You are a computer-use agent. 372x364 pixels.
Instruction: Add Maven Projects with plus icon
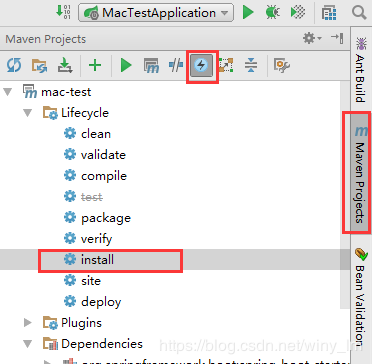click(95, 65)
